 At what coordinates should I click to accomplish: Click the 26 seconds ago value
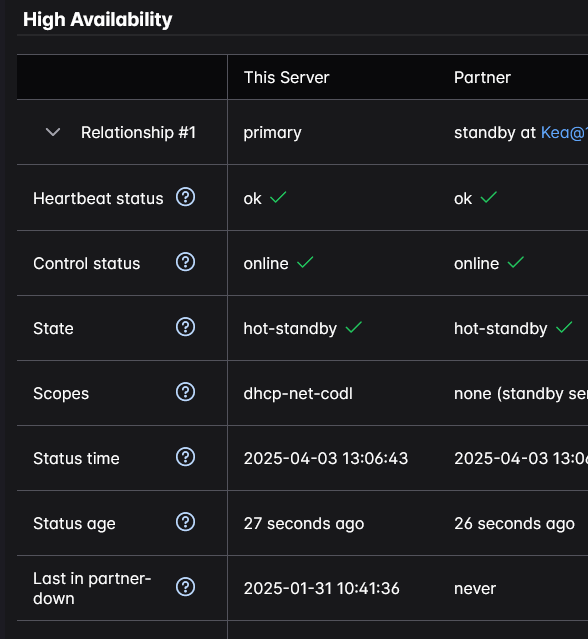(x=514, y=524)
